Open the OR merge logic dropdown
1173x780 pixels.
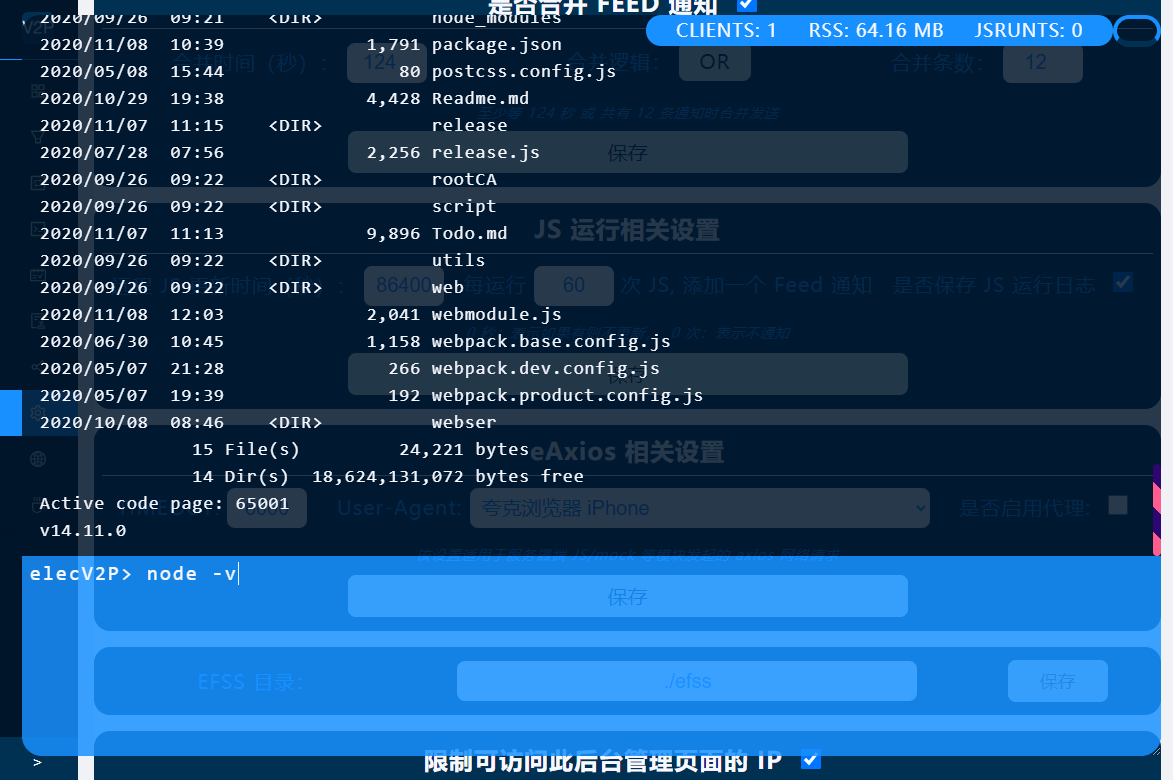click(714, 62)
